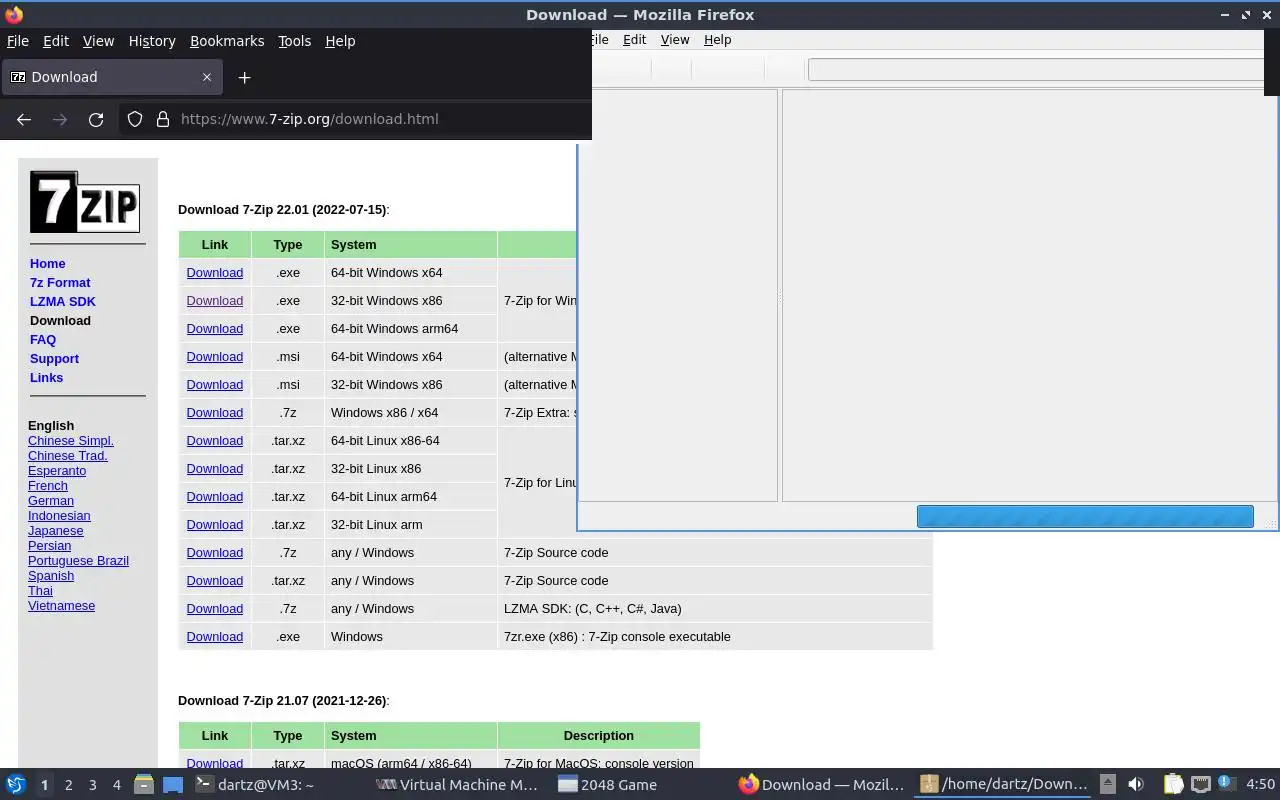View site security via padlock icon

[x=163, y=119]
